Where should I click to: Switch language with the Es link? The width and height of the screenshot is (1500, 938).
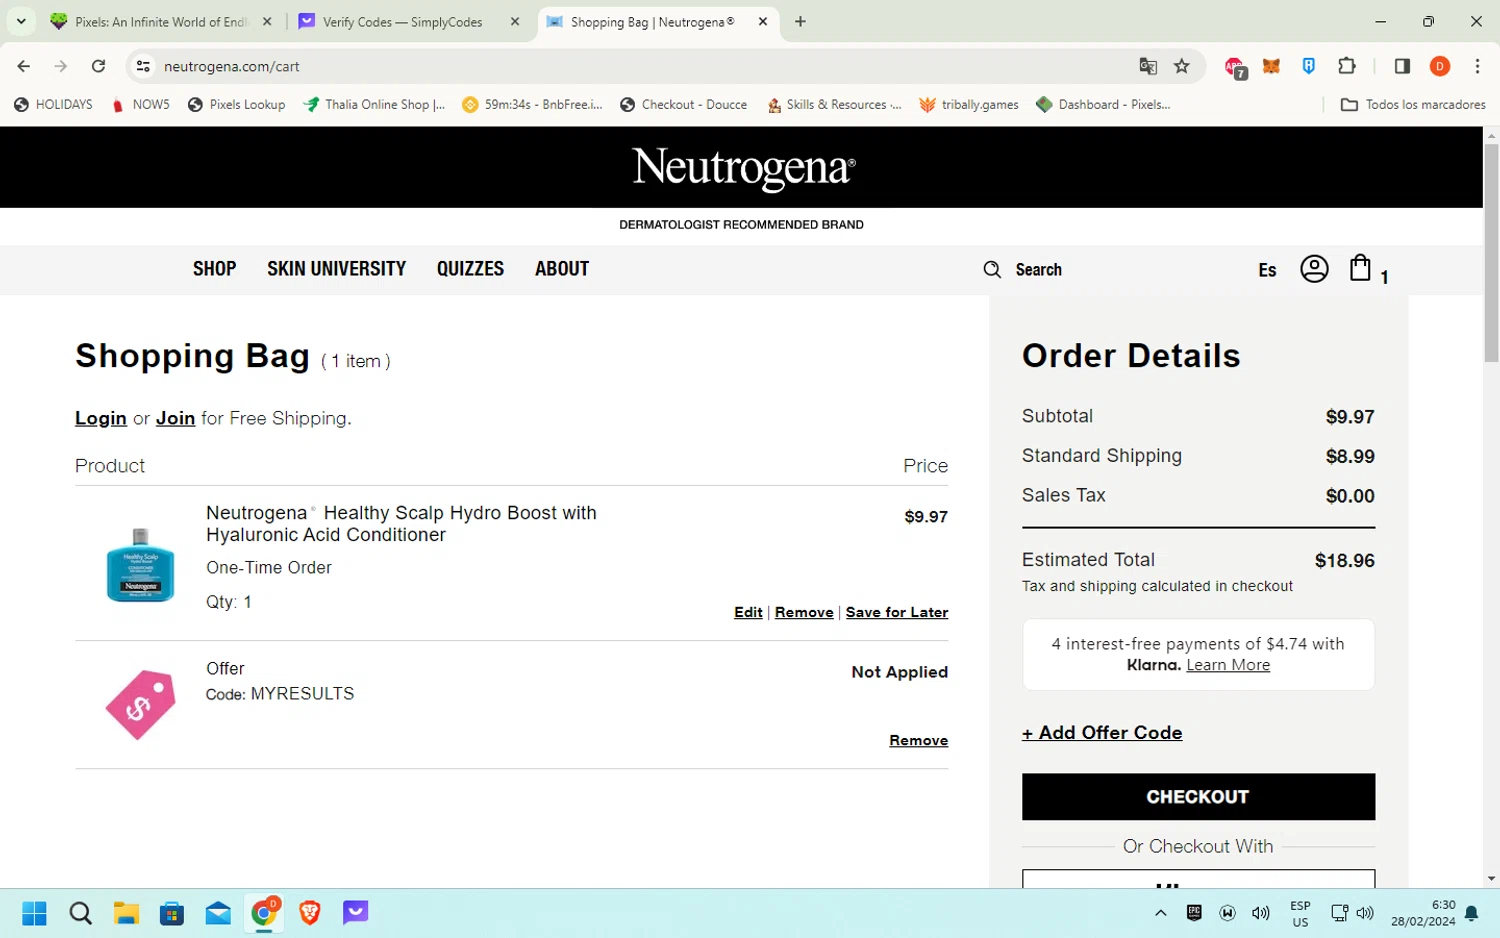(x=1267, y=270)
